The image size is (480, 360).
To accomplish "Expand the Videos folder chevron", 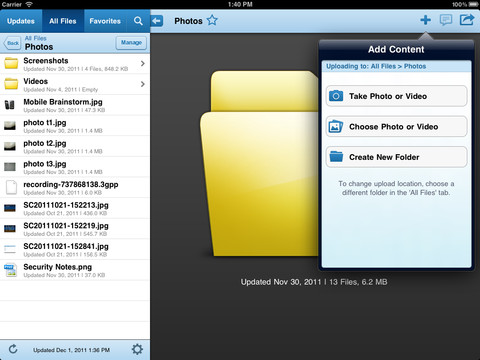I will 143,84.
